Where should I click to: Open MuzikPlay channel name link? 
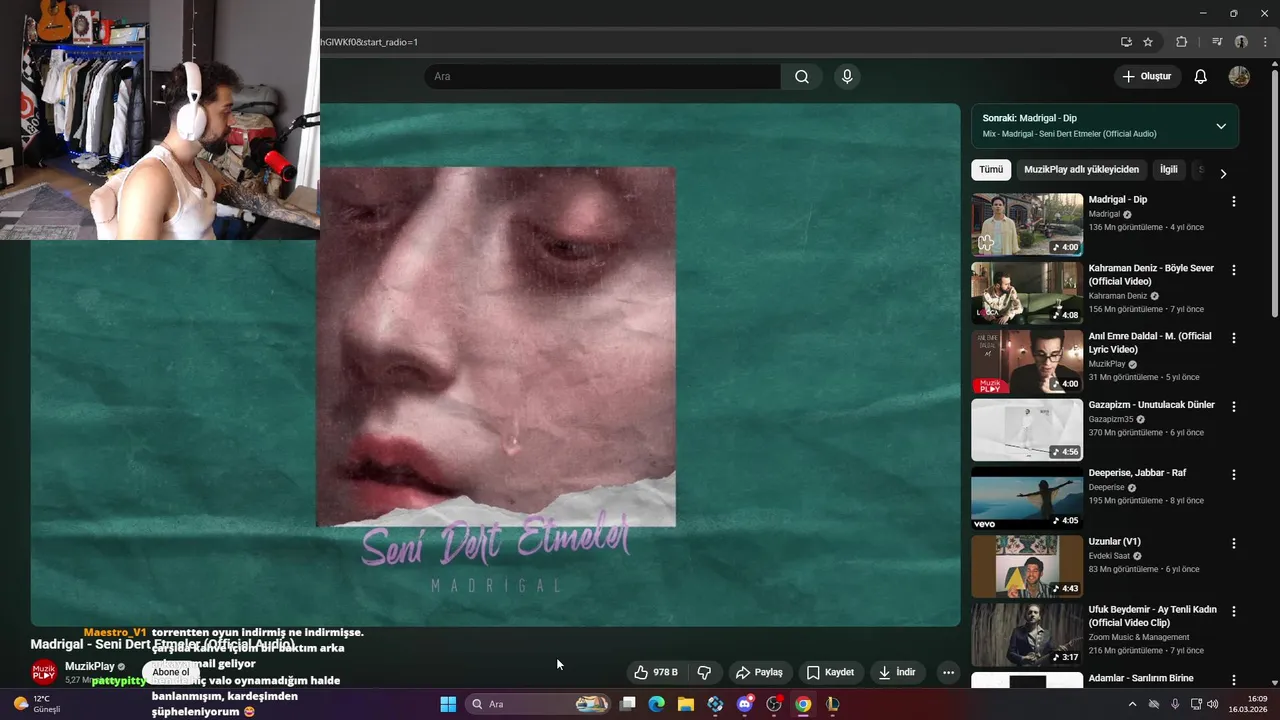[89, 666]
